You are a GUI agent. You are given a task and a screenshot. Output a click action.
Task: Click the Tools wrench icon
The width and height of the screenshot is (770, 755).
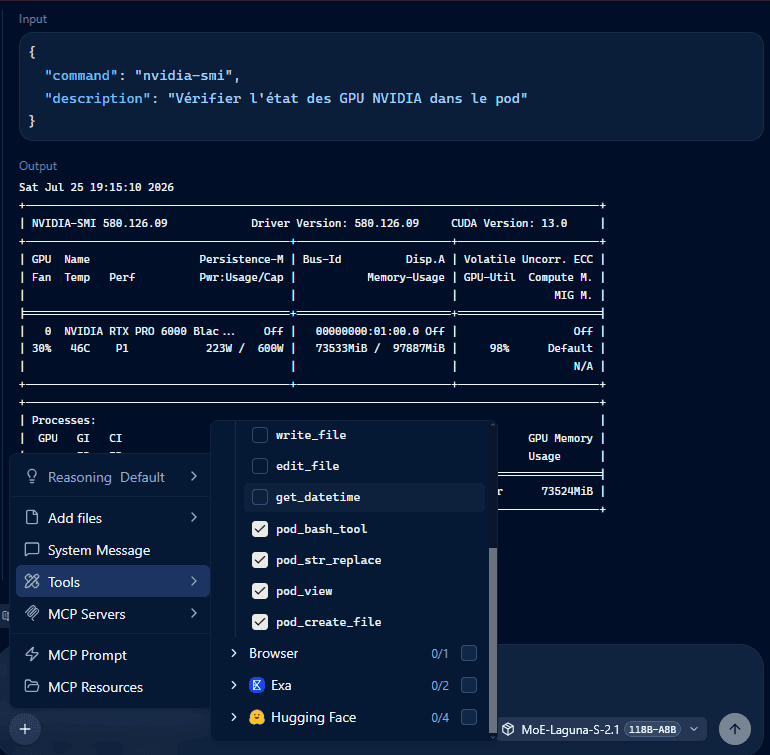pos(32,581)
